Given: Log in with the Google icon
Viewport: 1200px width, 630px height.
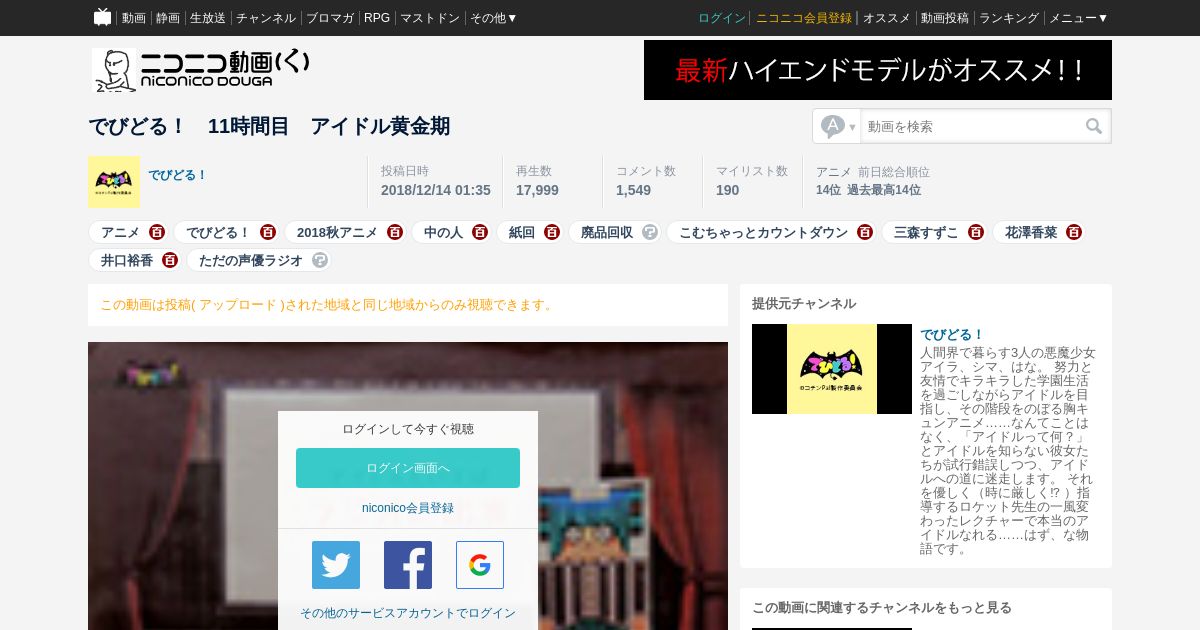Looking at the screenshot, I should pyautogui.click(x=480, y=565).
